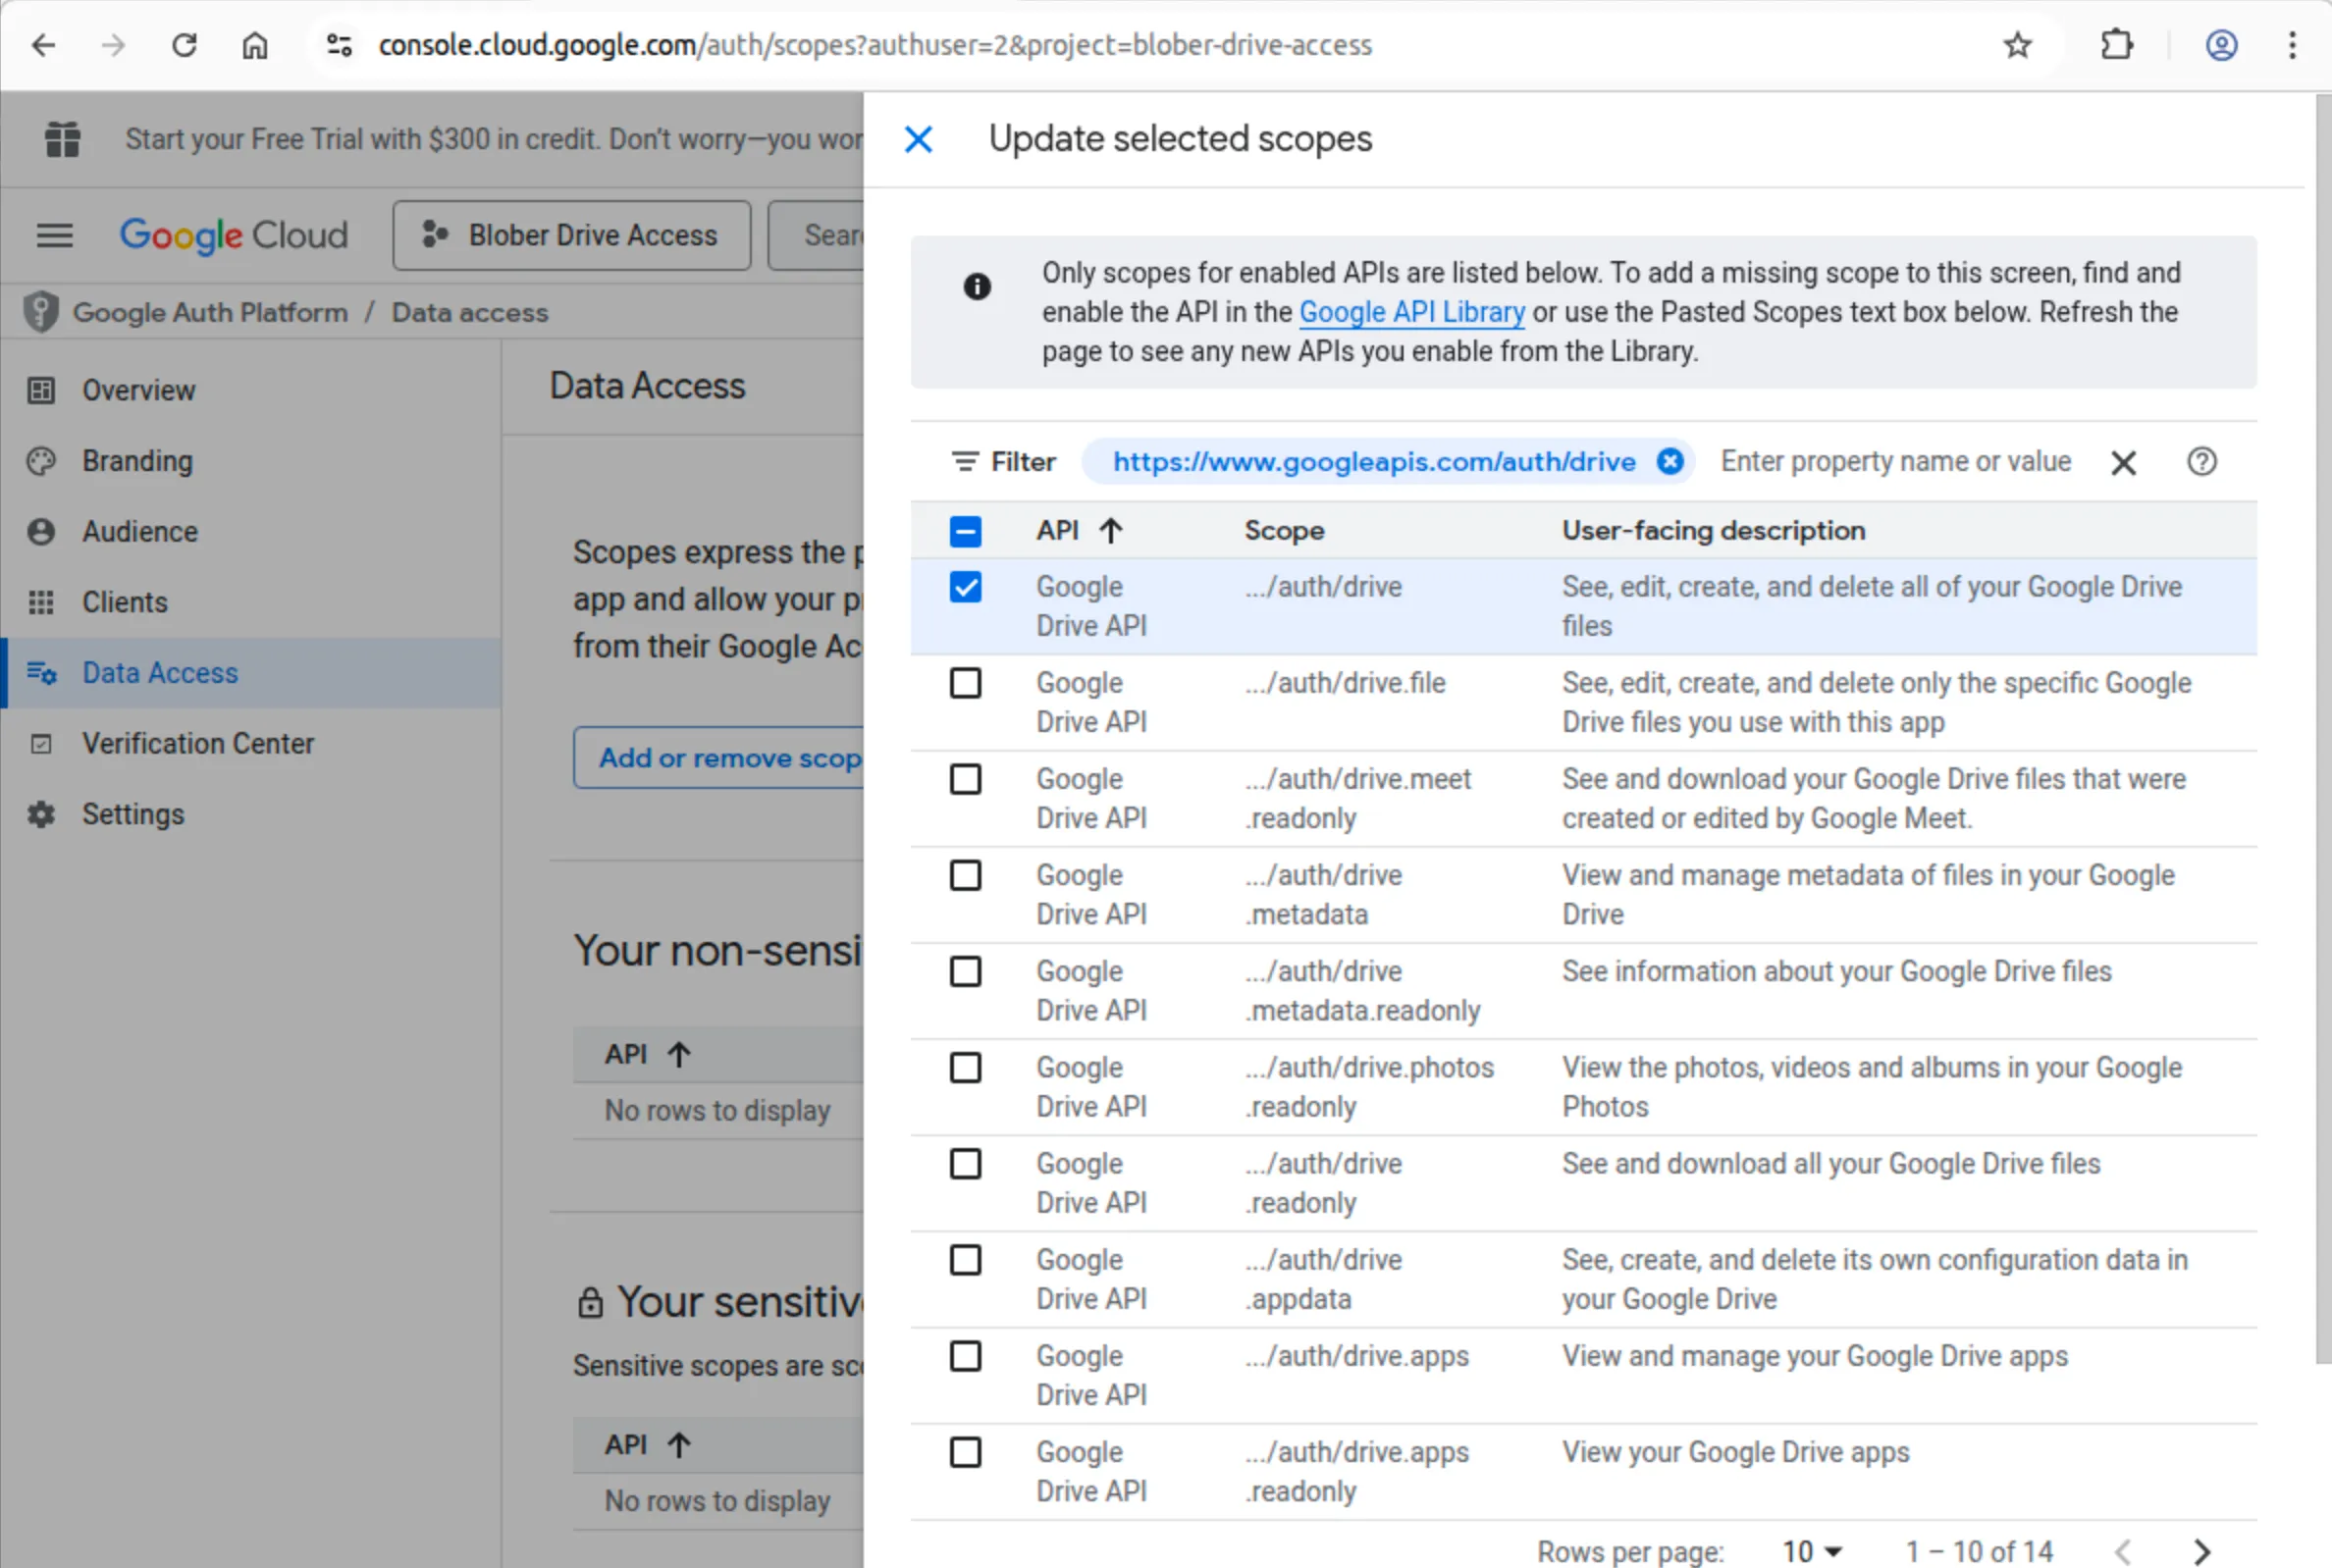Click the Google Auth Platform key icon
Screen dimensions: 2332x1568
pos(40,311)
